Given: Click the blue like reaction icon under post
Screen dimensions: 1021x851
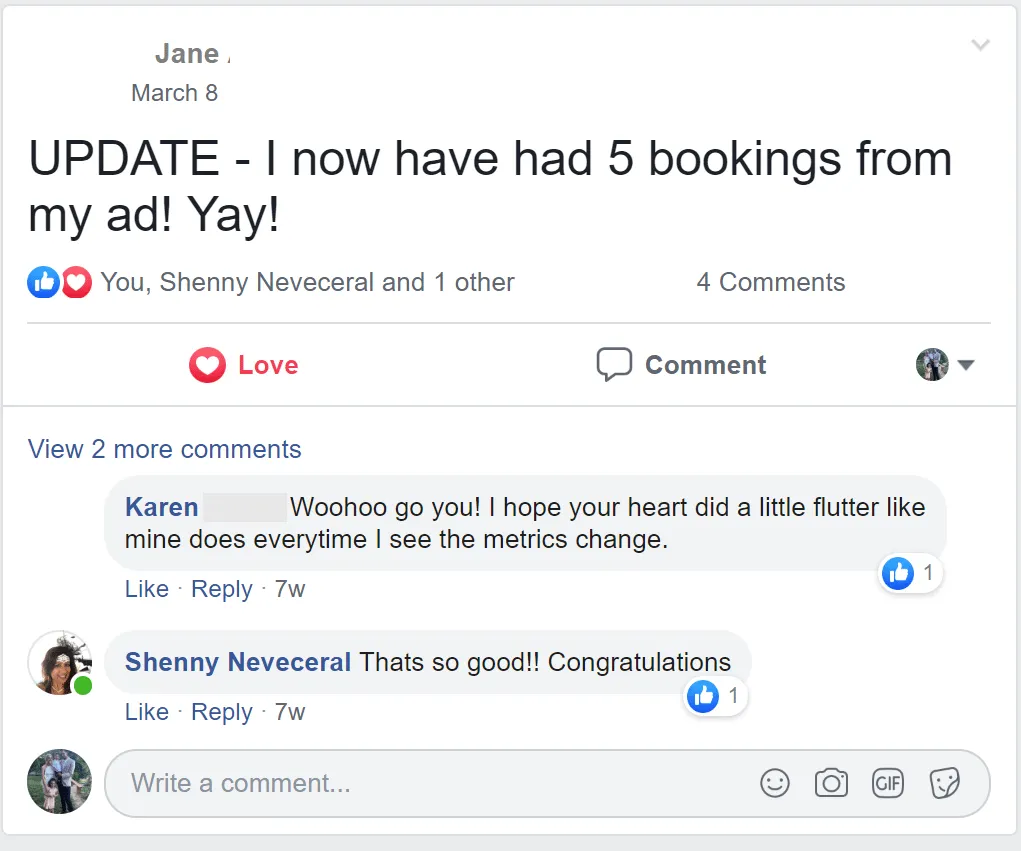Looking at the screenshot, I should pos(43,283).
